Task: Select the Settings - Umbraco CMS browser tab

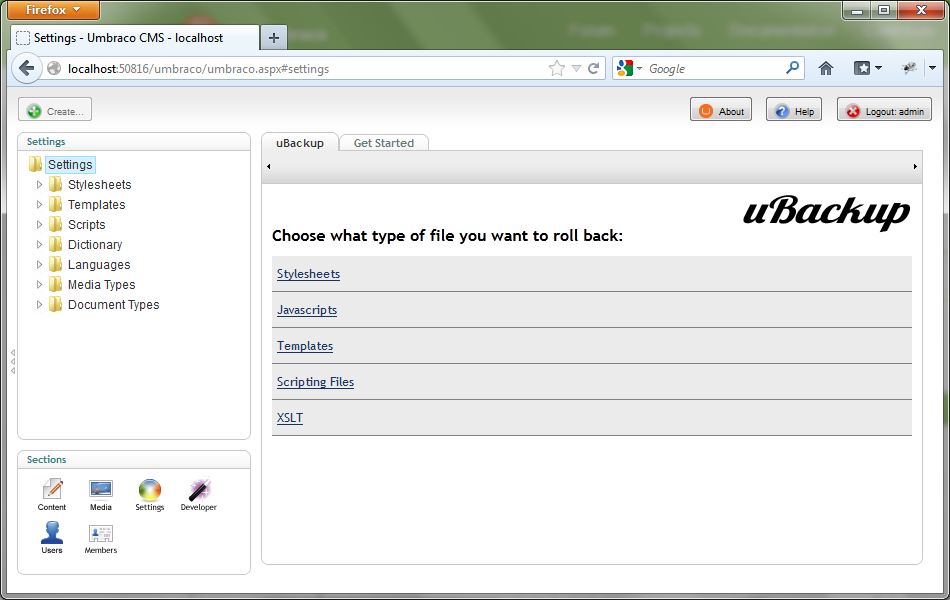Action: (135, 38)
